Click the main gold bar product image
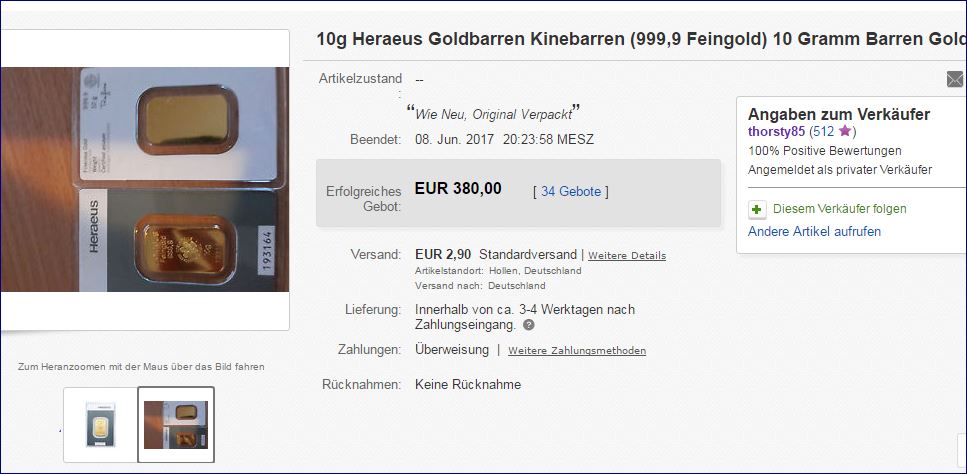967x474 pixels. coord(145,179)
